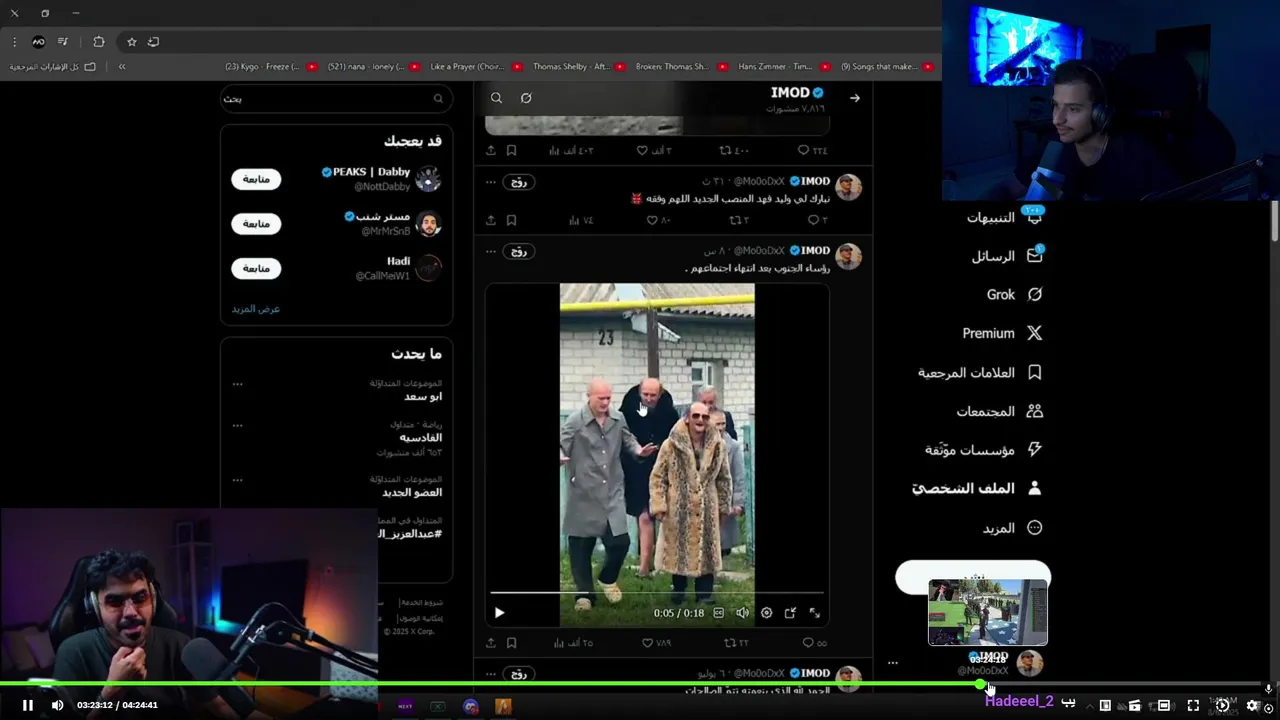
Task: Open the trending topic القادسية
Action: coord(420,437)
